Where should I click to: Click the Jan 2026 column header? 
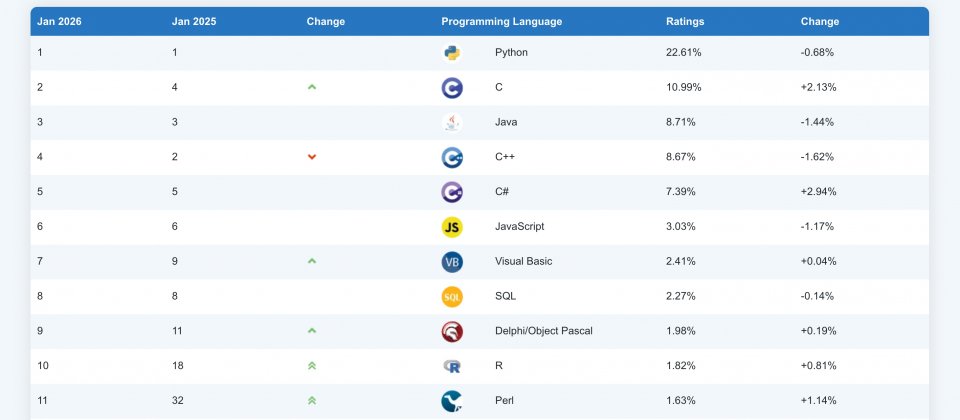coord(60,22)
